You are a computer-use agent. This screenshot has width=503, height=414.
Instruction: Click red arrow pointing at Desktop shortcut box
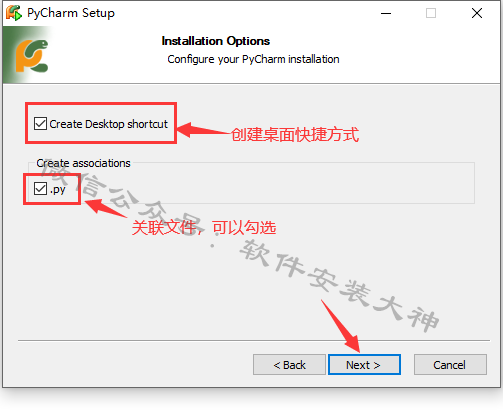click(x=204, y=130)
